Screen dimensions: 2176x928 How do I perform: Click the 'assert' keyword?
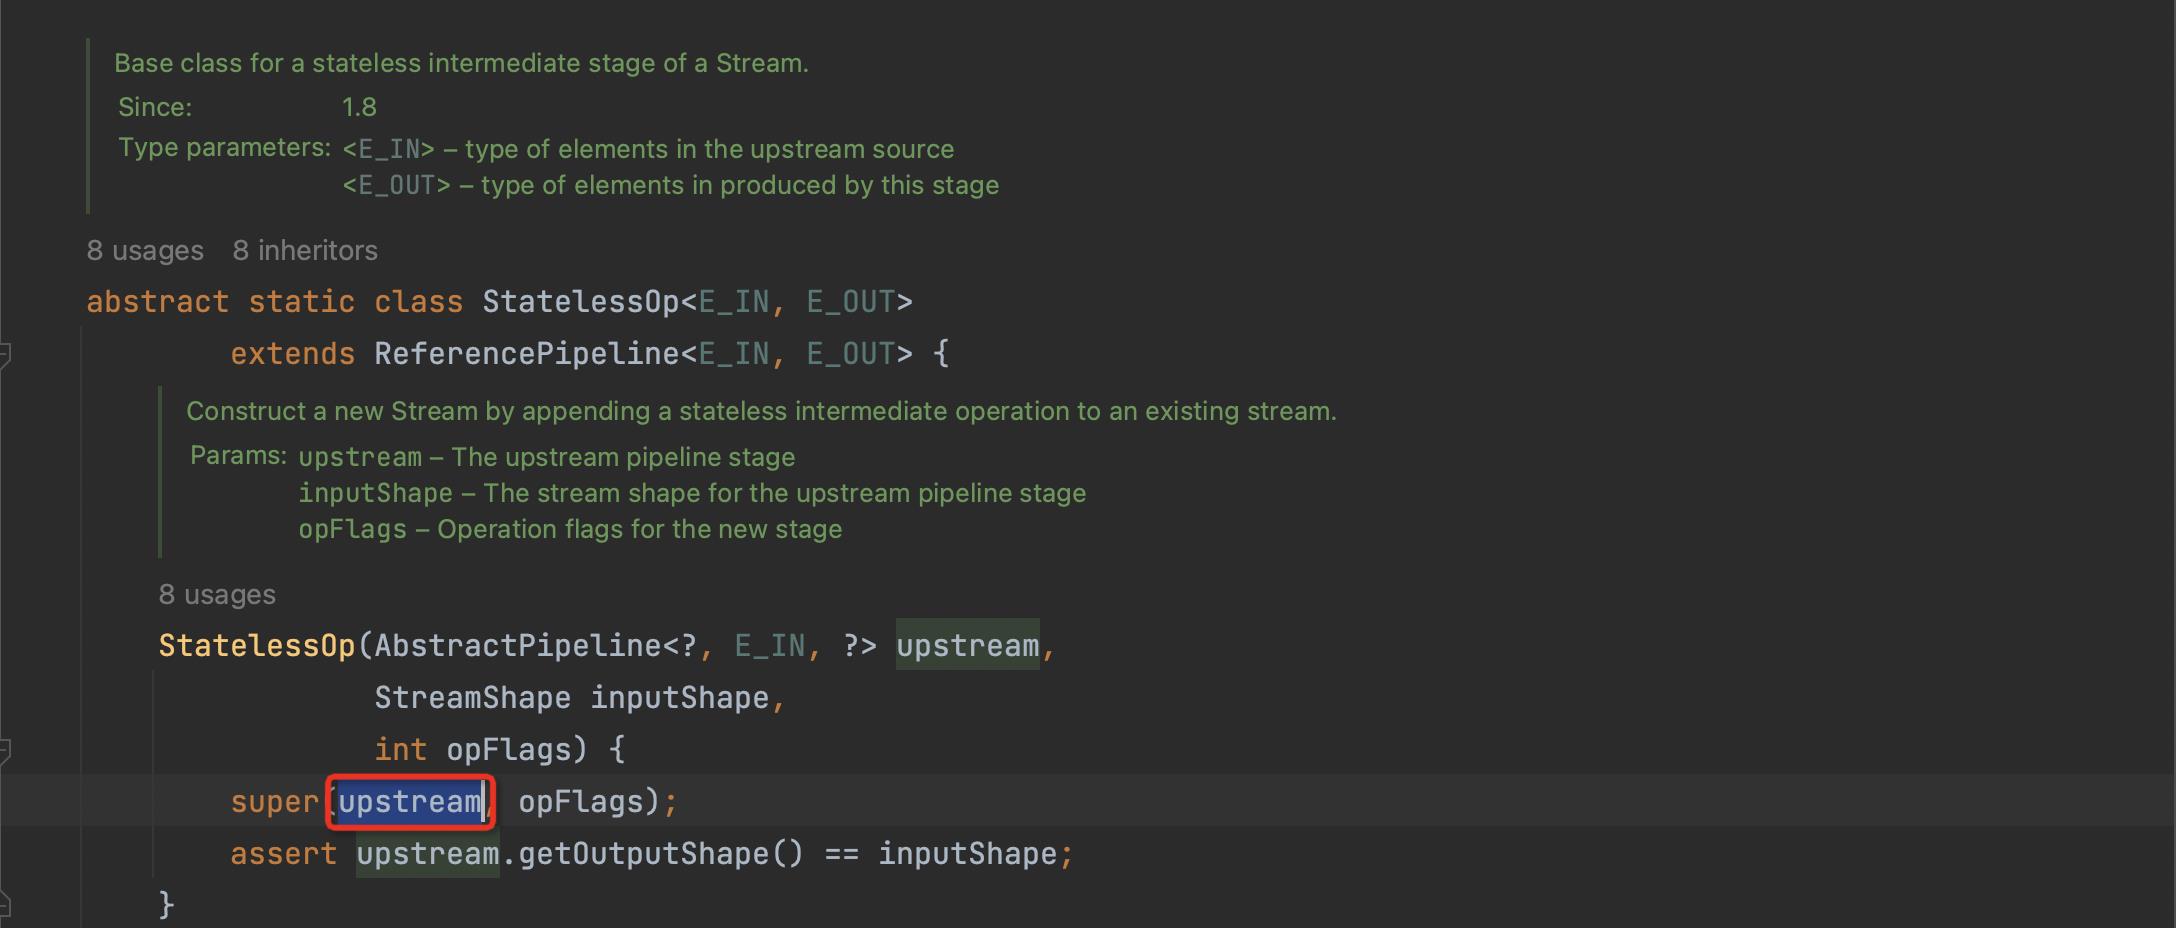pyautogui.click(x=283, y=854)
